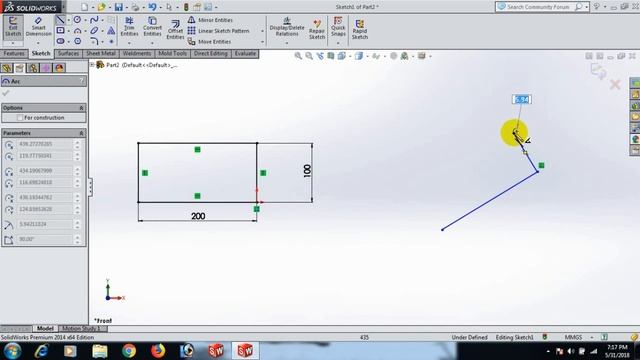Switch to the Features tab
640x360 pixels.
[x=14, y=53]
